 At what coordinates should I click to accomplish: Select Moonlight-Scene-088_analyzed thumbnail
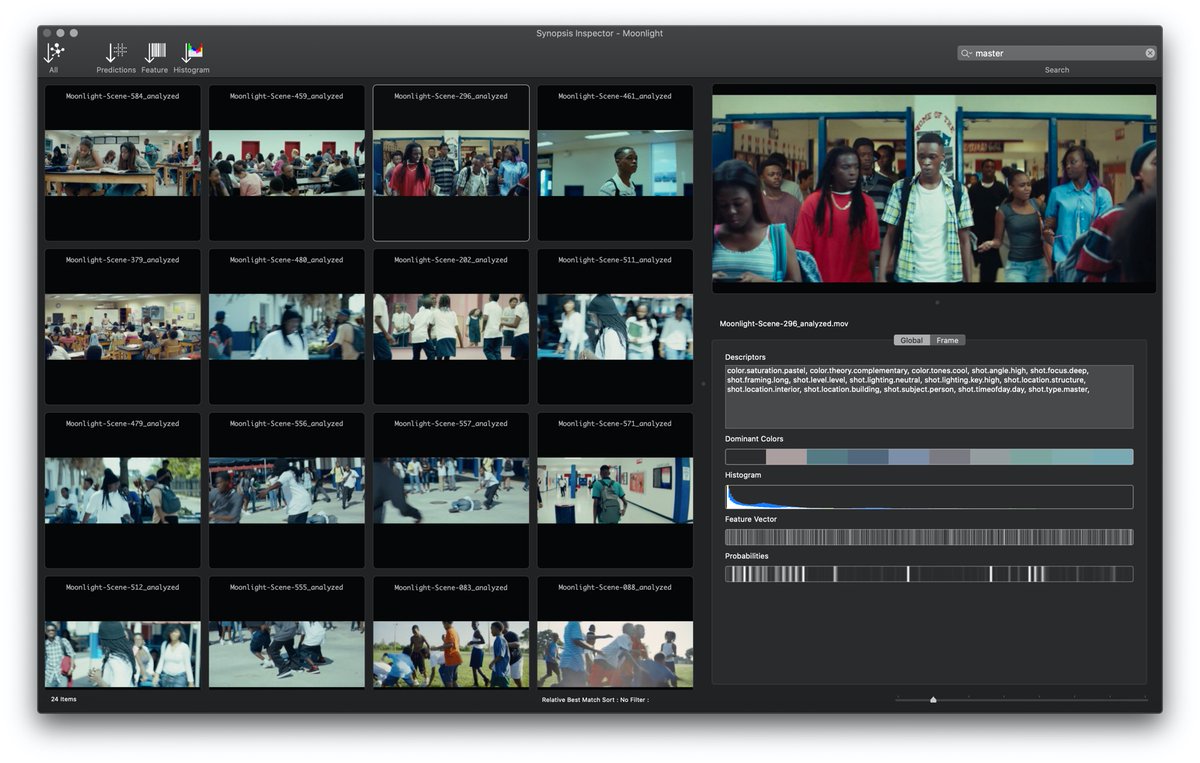click(615, 632)
